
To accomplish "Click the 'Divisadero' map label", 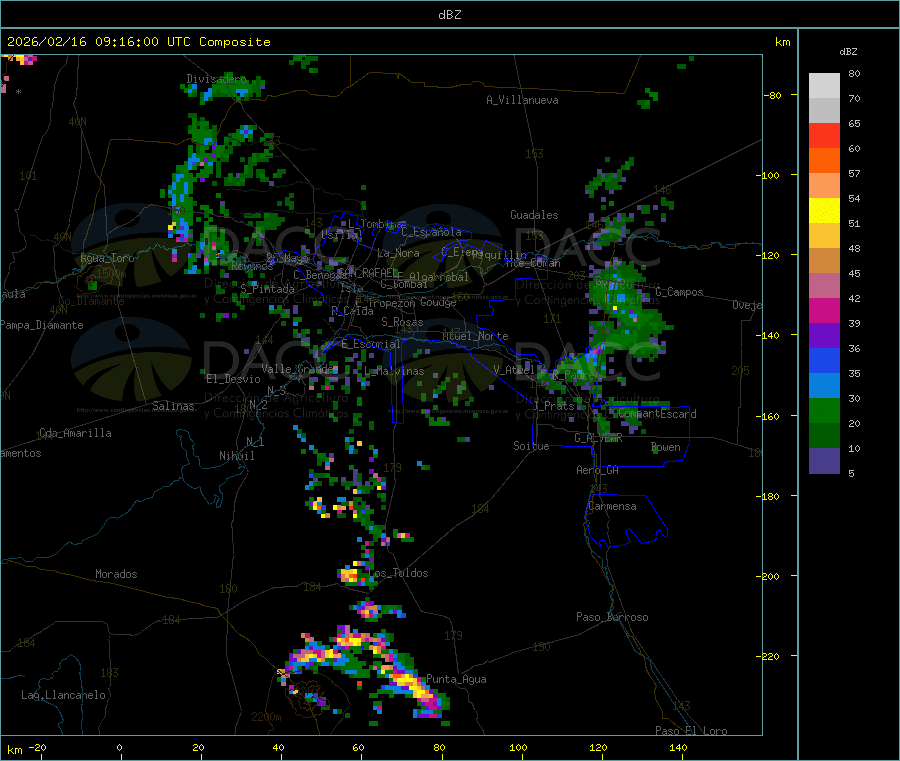I will (216, 79).
